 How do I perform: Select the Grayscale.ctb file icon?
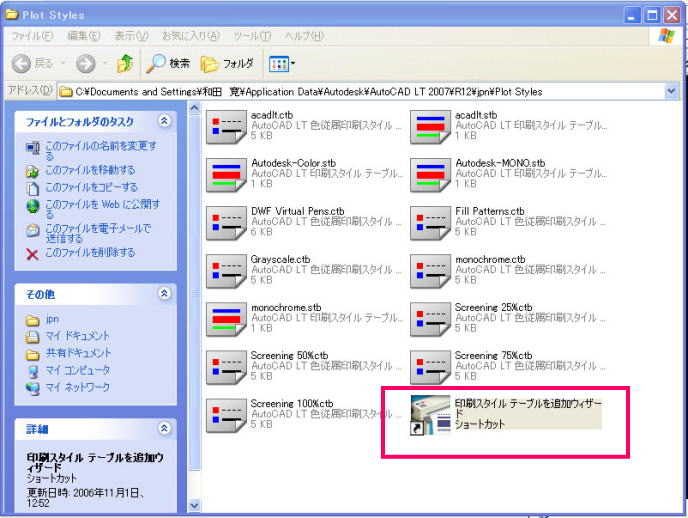tap(226, 271)
